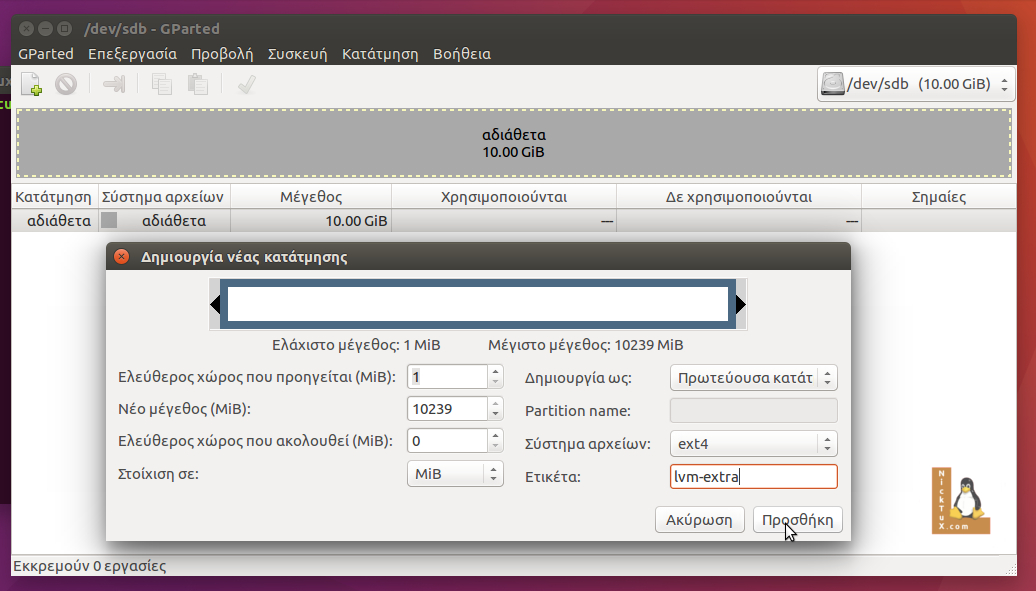Open the Κατάτμηση menu
The width and height of the screenshot is (1036, 591).
[379, 54]
